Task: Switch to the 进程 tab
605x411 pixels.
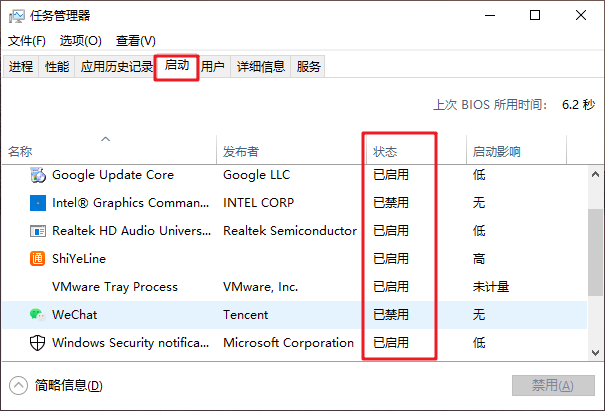Action: point(21,67)
